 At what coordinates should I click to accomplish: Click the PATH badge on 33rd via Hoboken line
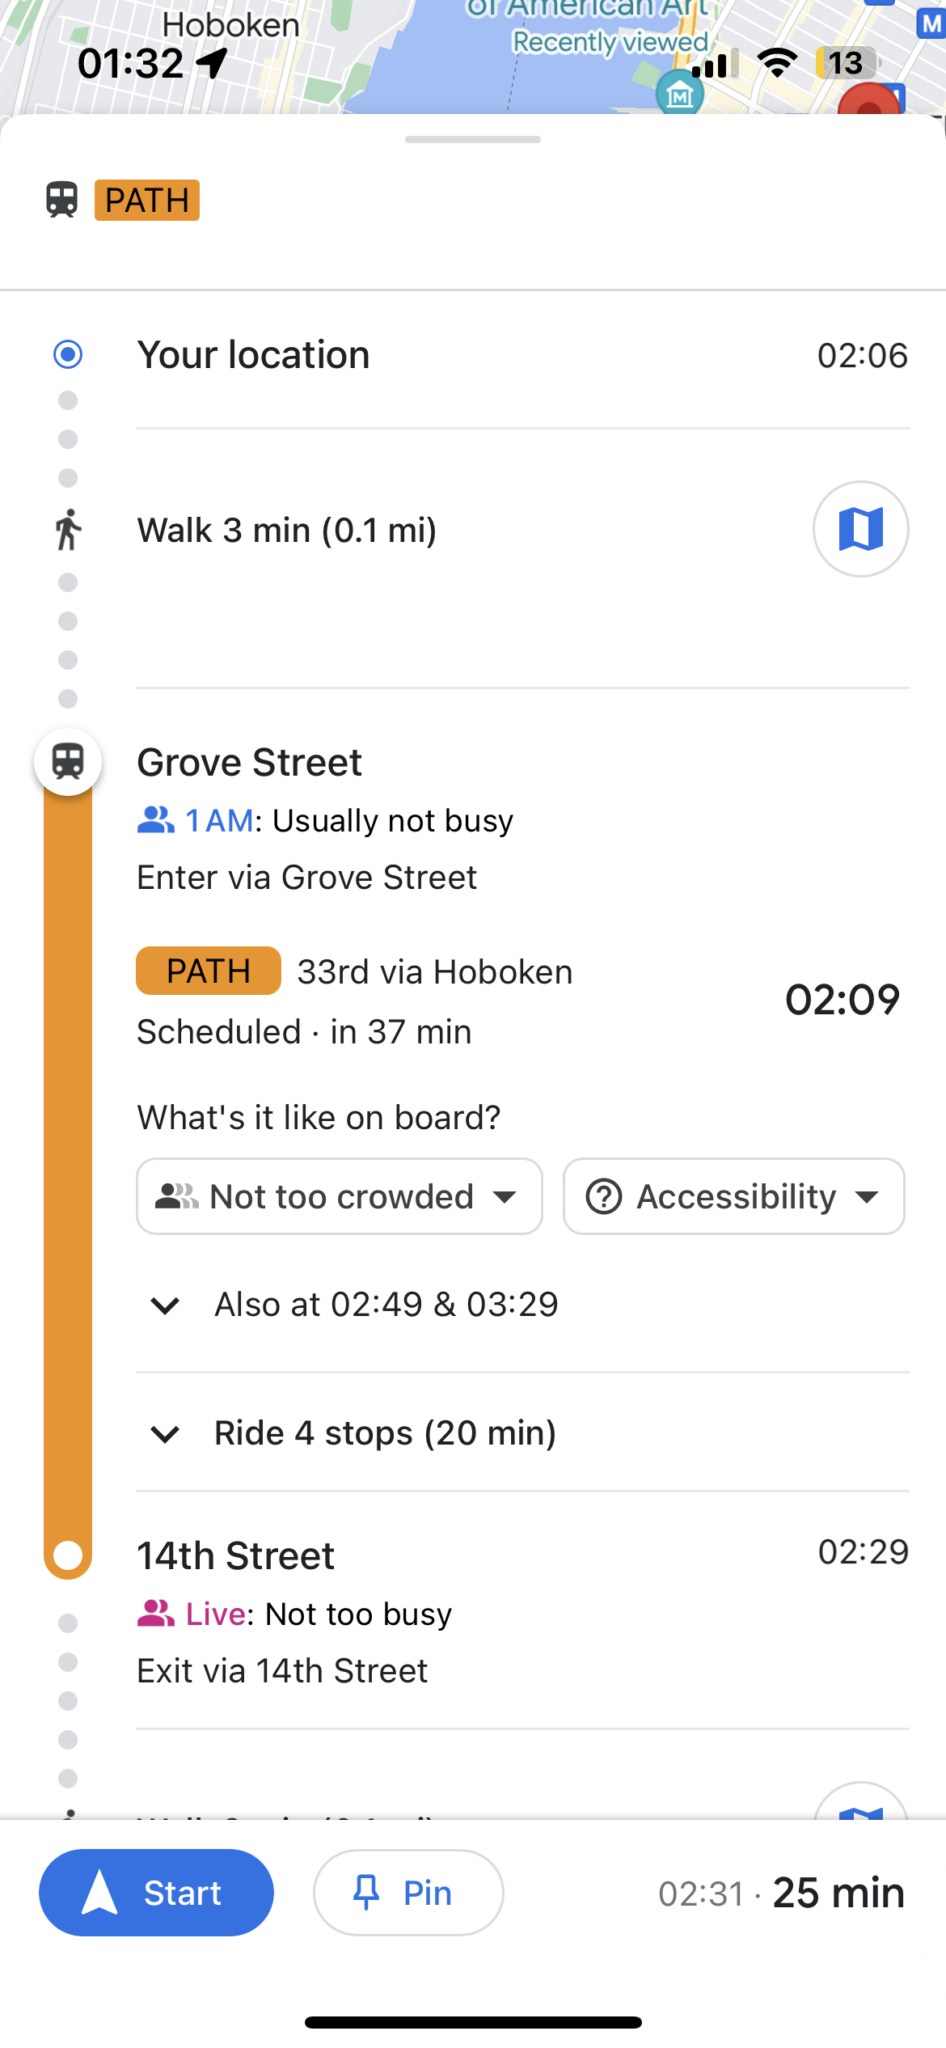[207, 970]
